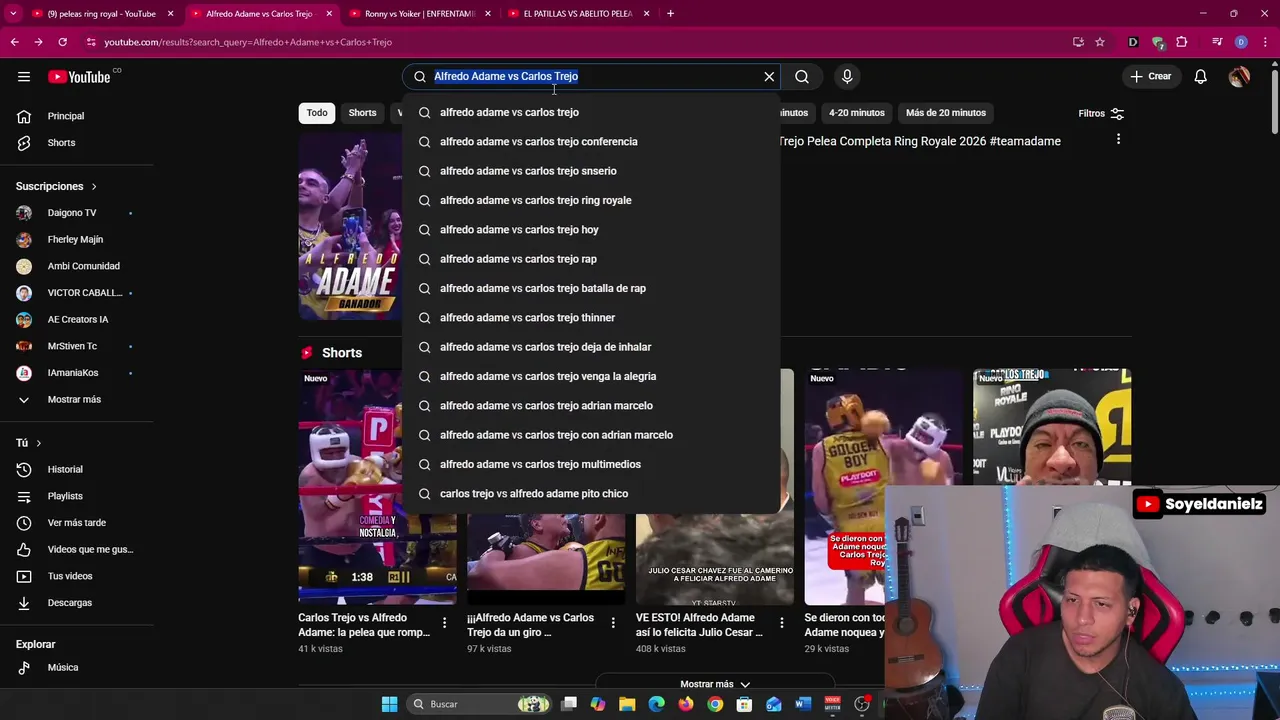Select the 4-20 minutos chip
Viewport: 1280px width, 720px height.
click(856, 113)
